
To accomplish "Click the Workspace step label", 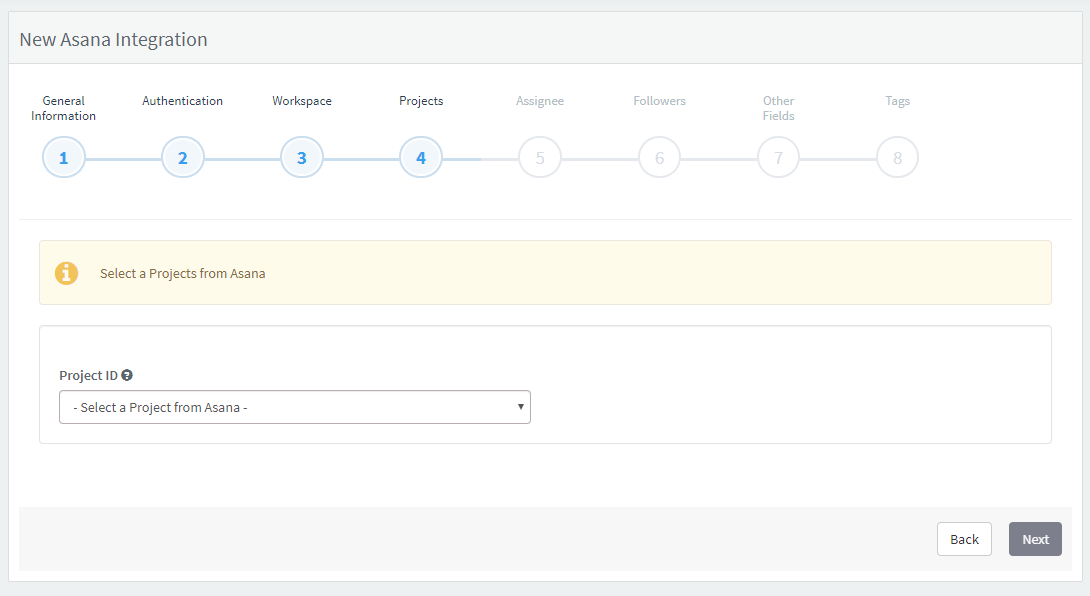I will click(302, 101).
